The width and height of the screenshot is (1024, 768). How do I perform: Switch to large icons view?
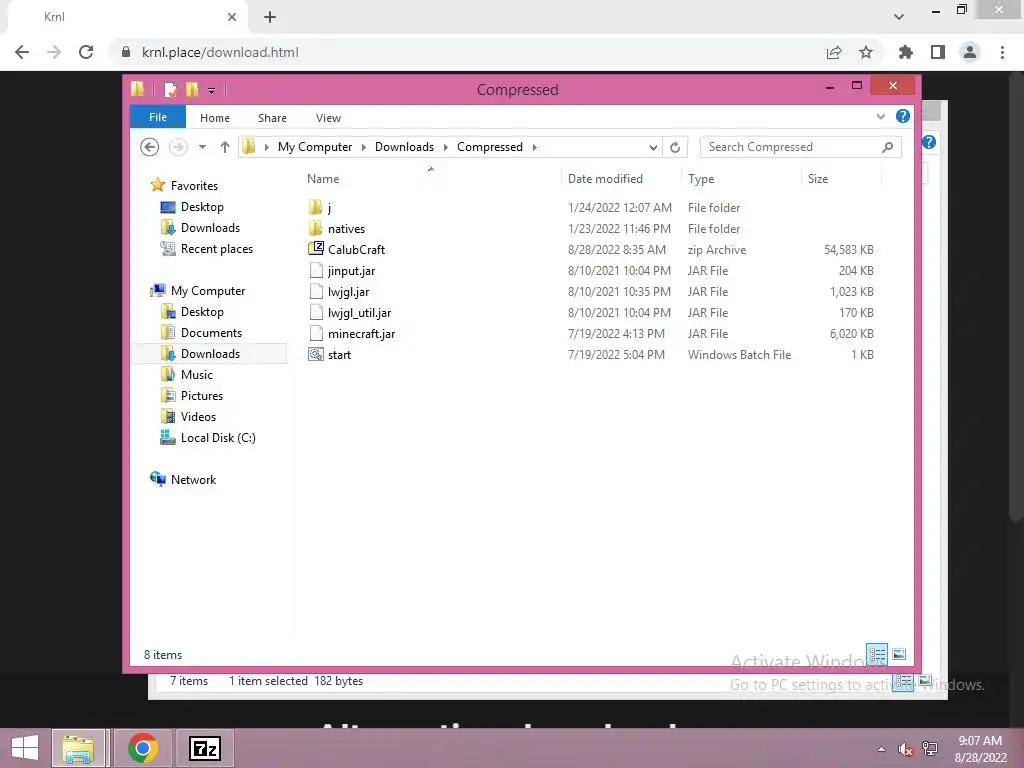pyautogui.click(x=899, y=654)
